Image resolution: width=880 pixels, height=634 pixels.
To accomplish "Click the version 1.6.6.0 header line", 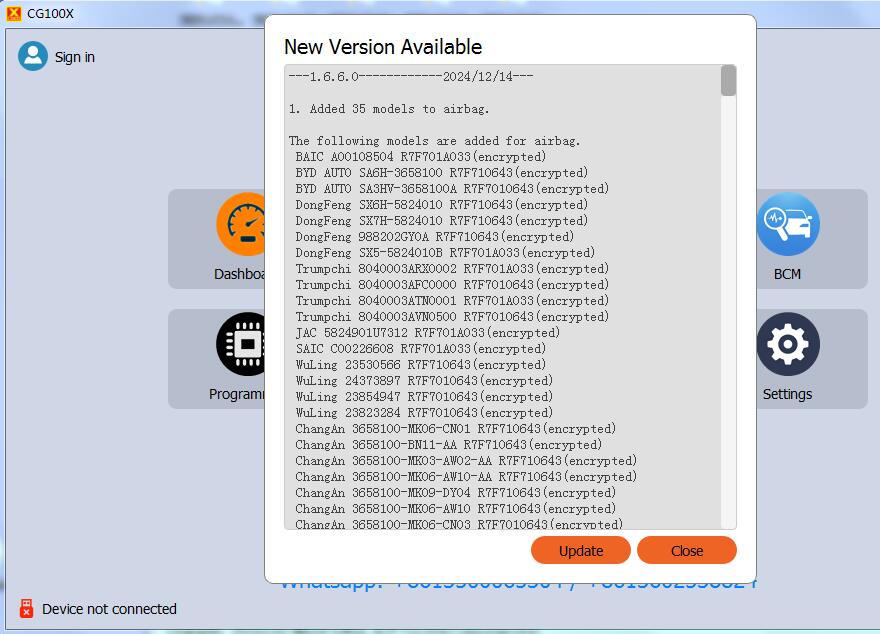I will coord(411,76).
